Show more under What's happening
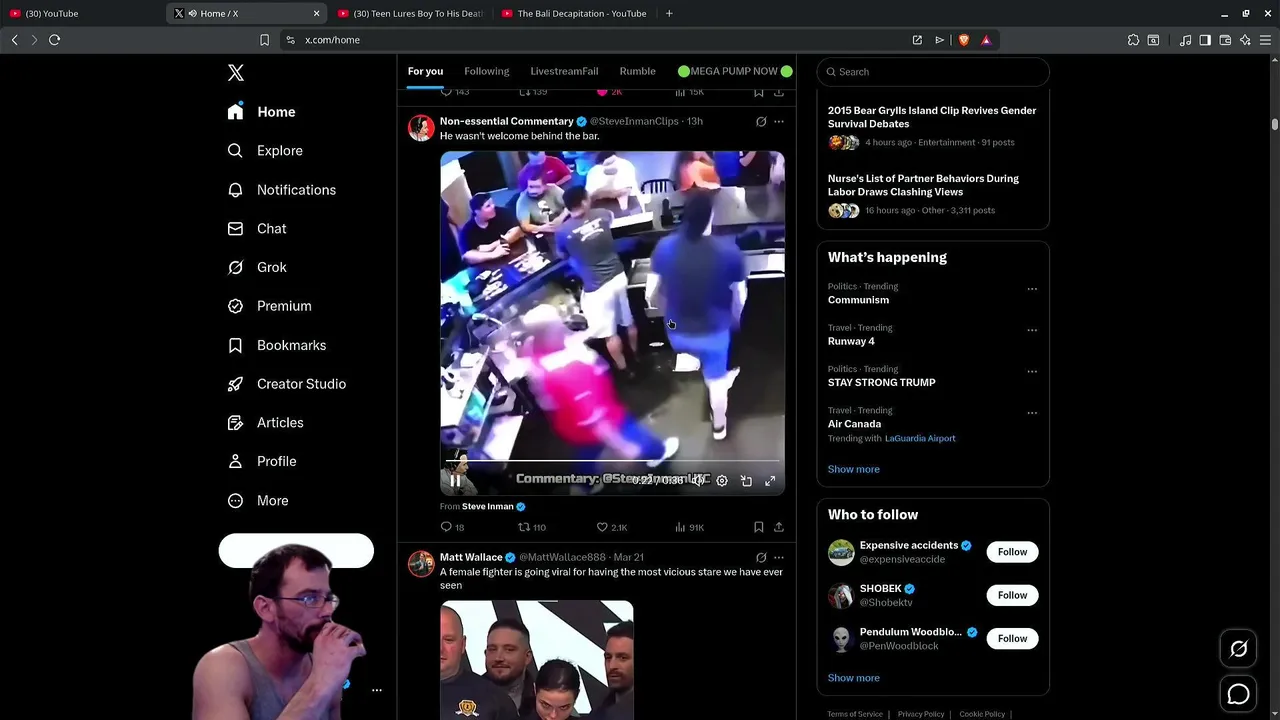This screenshot has width=1280, height=720. point(853,469)
